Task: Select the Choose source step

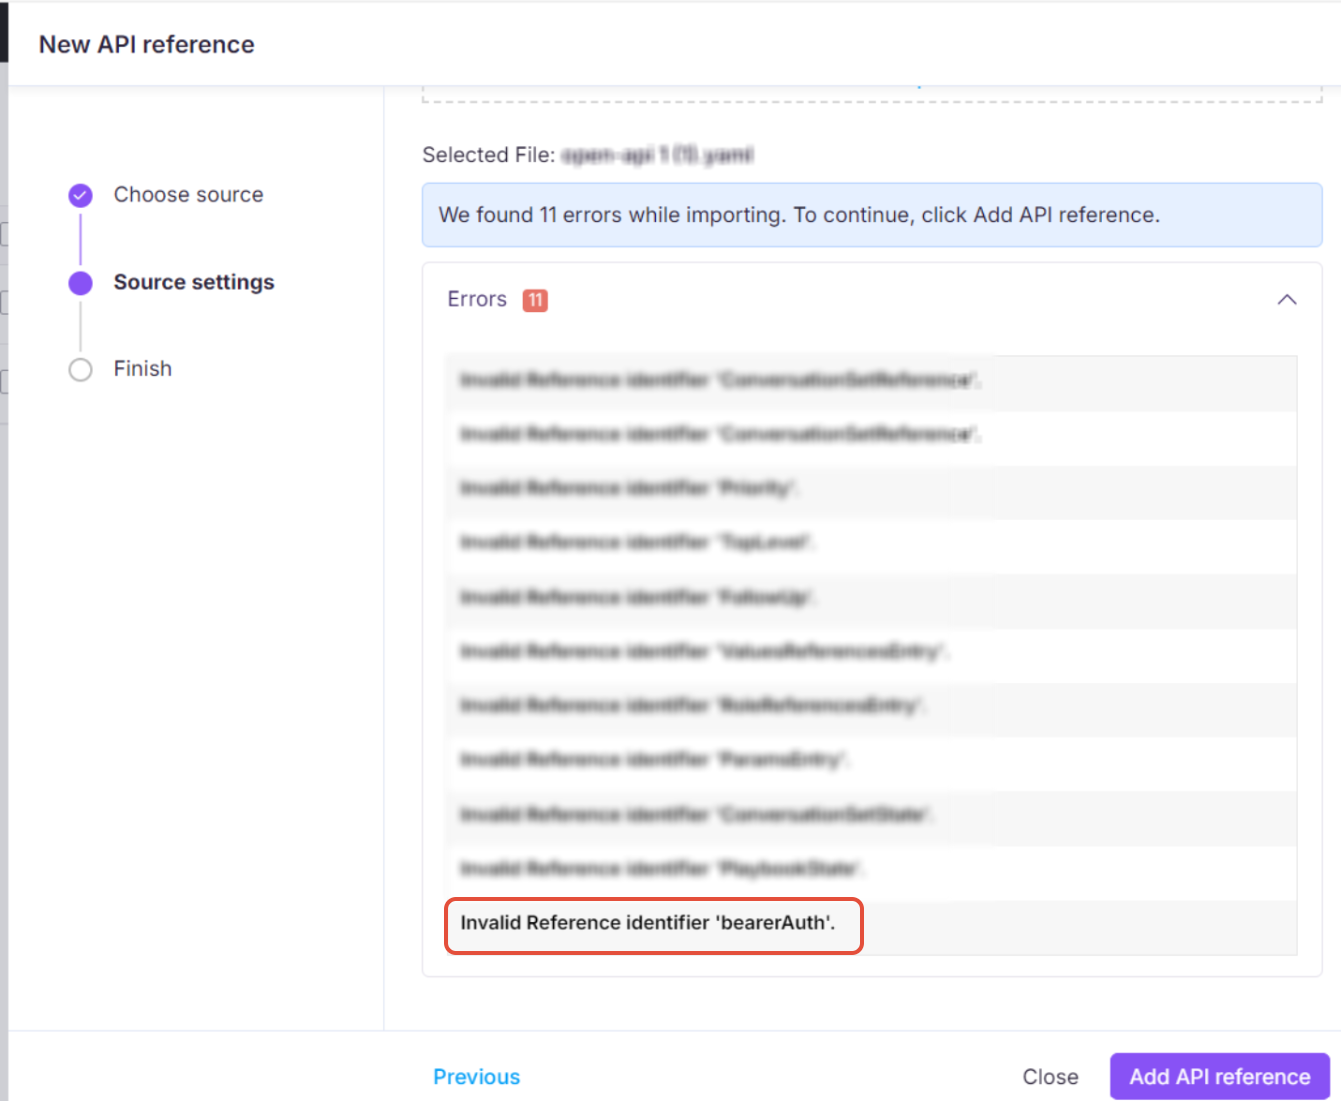Action: 188,195
